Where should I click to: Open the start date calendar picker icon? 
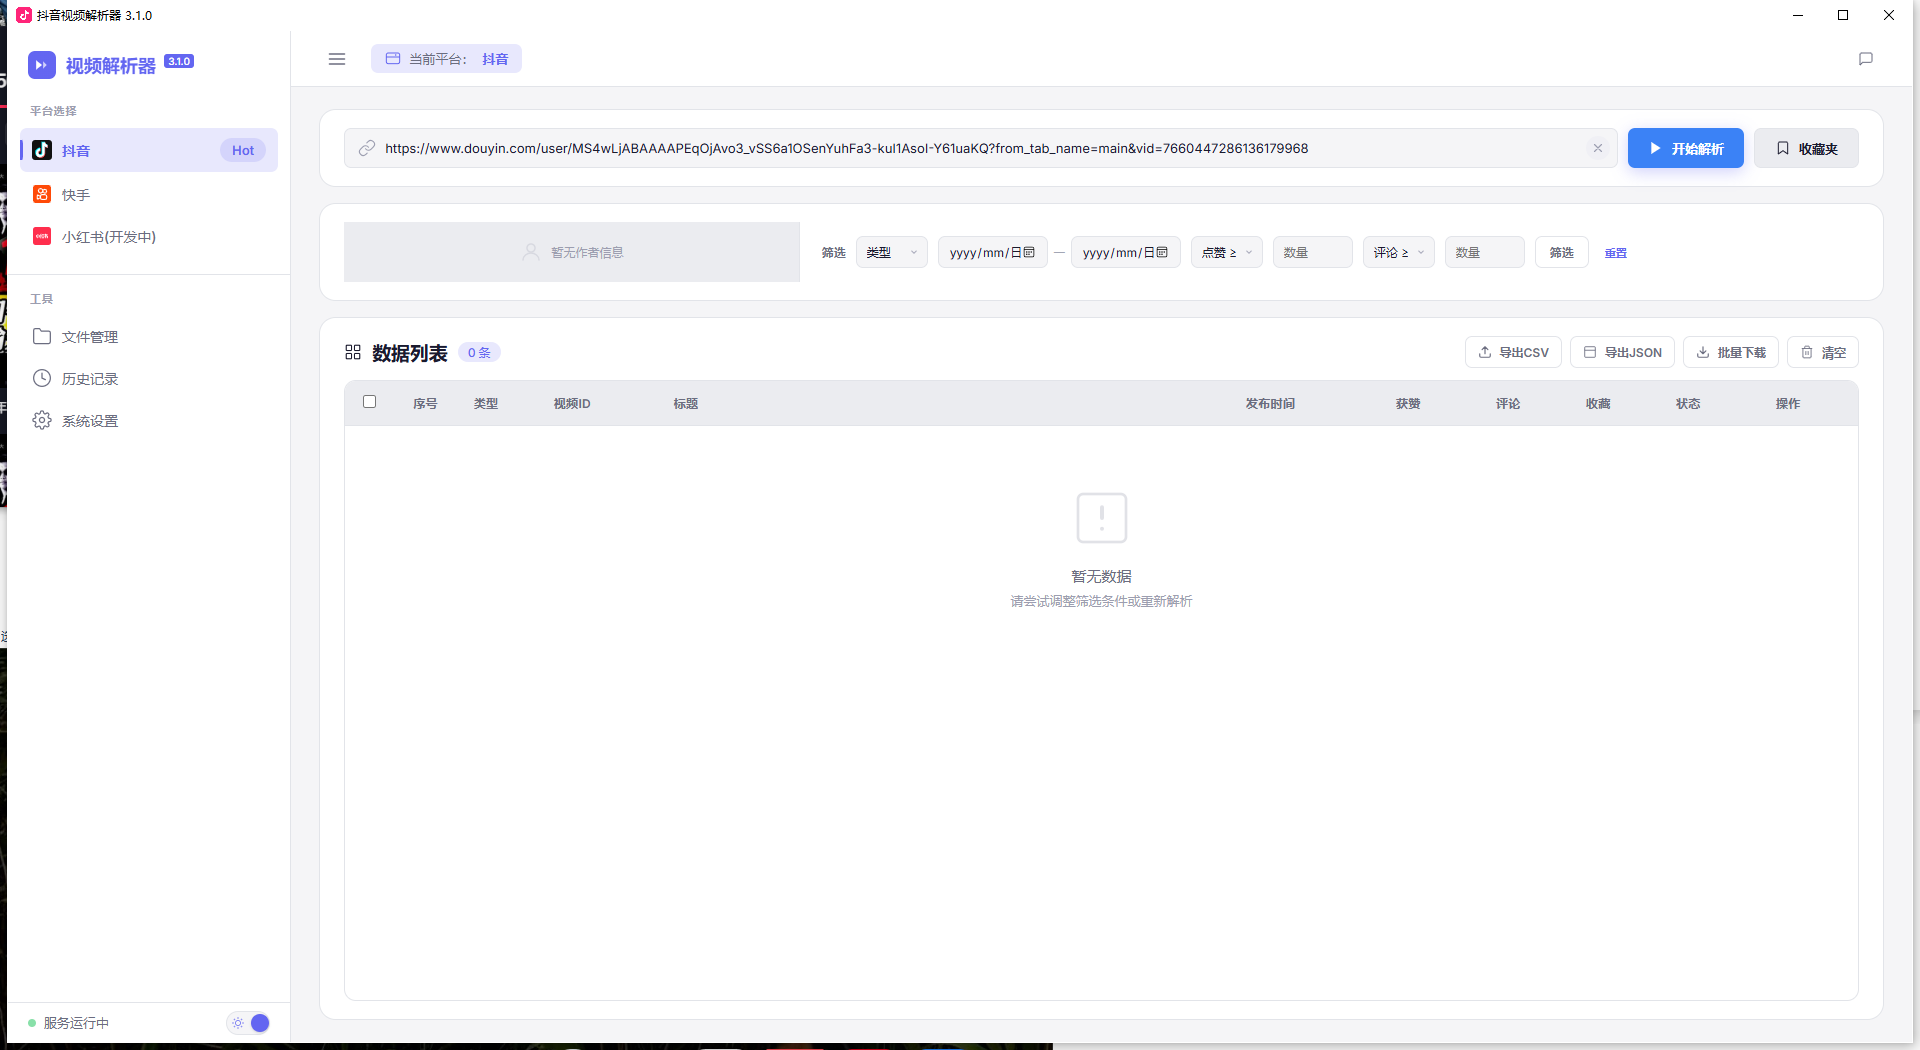click(x=1029, y=252)
